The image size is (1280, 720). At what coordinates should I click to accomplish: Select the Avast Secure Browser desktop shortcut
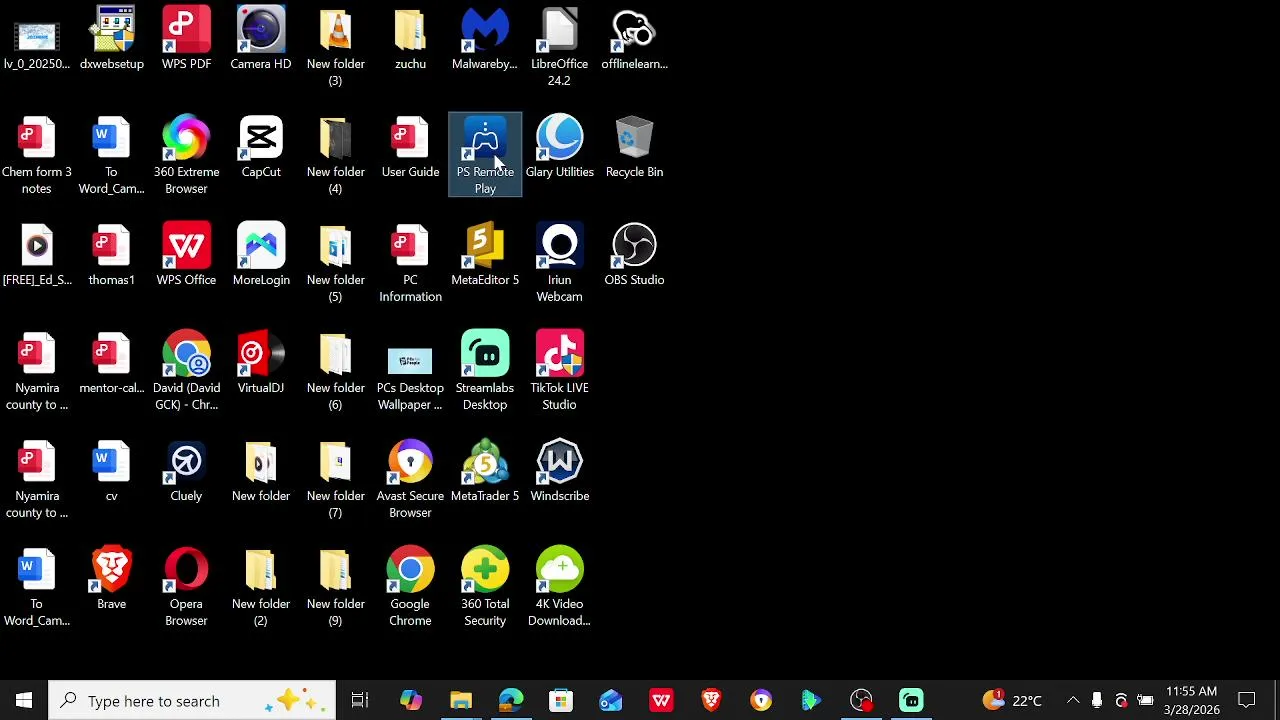(x=410, y=478)
